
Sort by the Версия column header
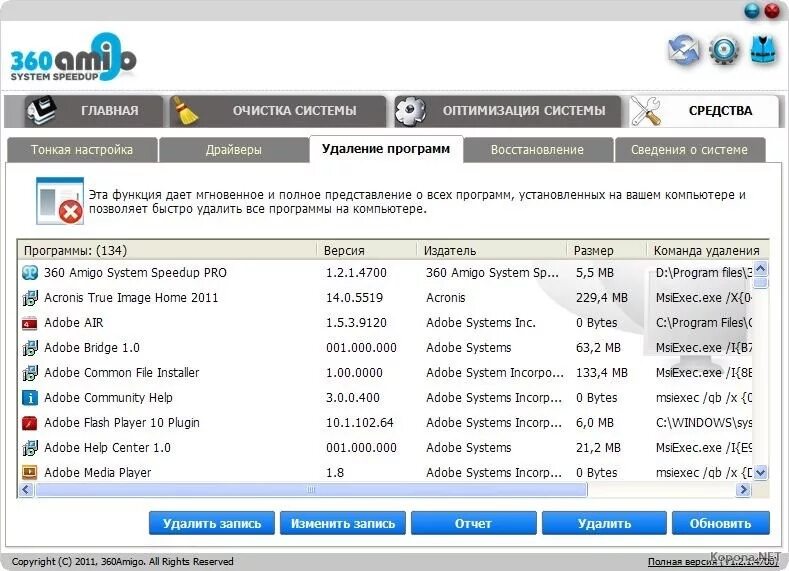point(367,251)
